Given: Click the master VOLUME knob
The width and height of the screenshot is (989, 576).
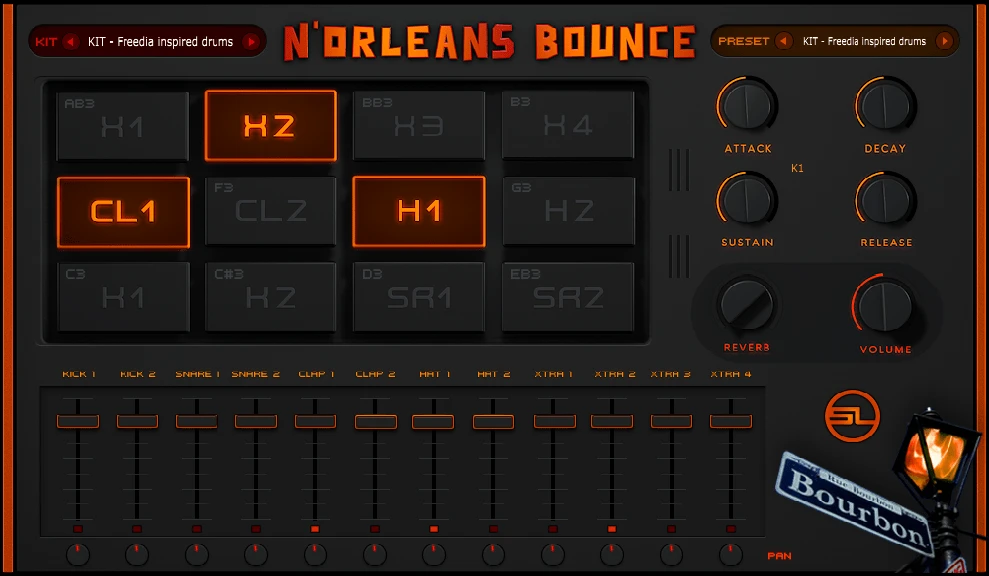Looking at the screenshot, I should 885,306.
